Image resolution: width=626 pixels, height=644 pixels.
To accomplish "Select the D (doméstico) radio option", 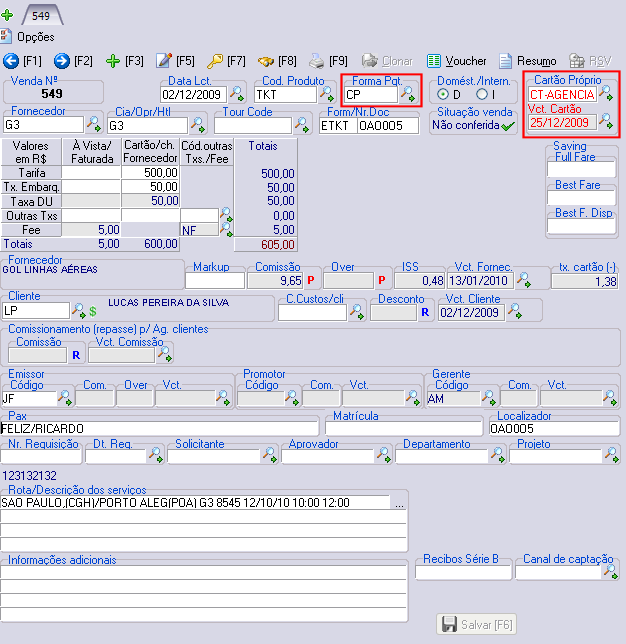I will [442, 94].
